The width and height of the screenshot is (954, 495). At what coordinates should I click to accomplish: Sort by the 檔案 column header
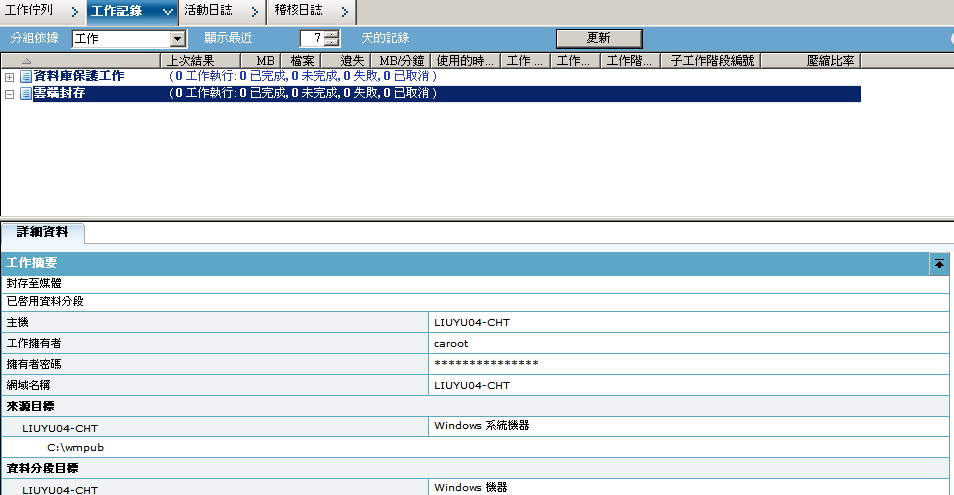[301, 61]
